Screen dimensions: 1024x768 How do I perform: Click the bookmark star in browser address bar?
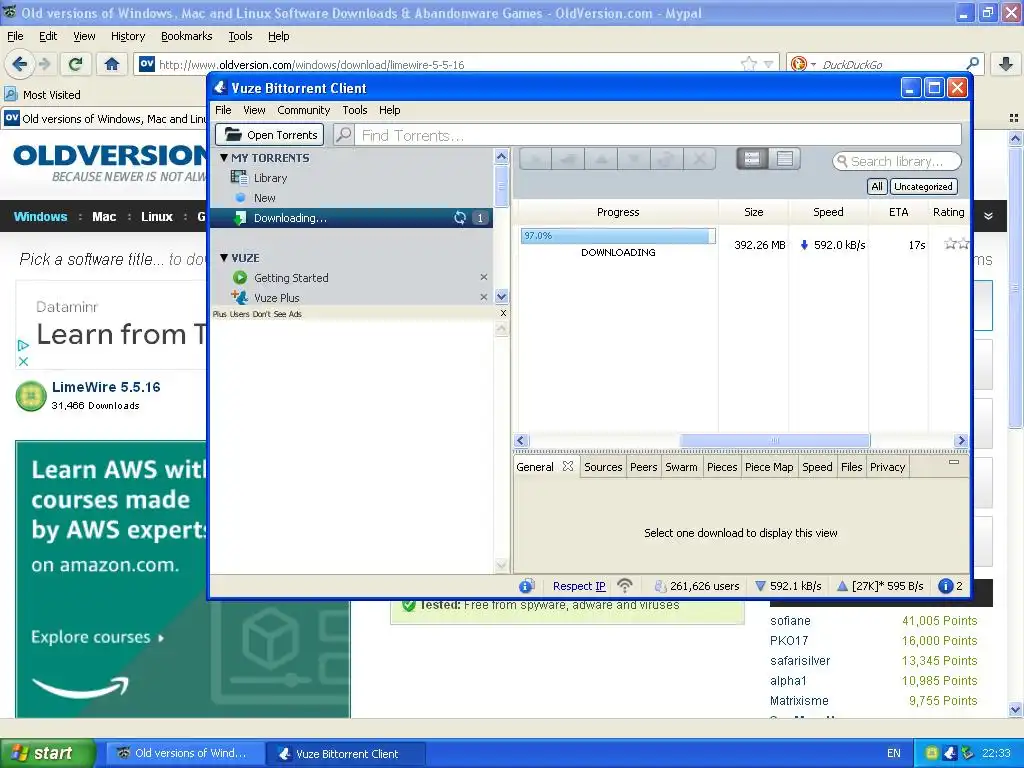click(x=749, y=64)
